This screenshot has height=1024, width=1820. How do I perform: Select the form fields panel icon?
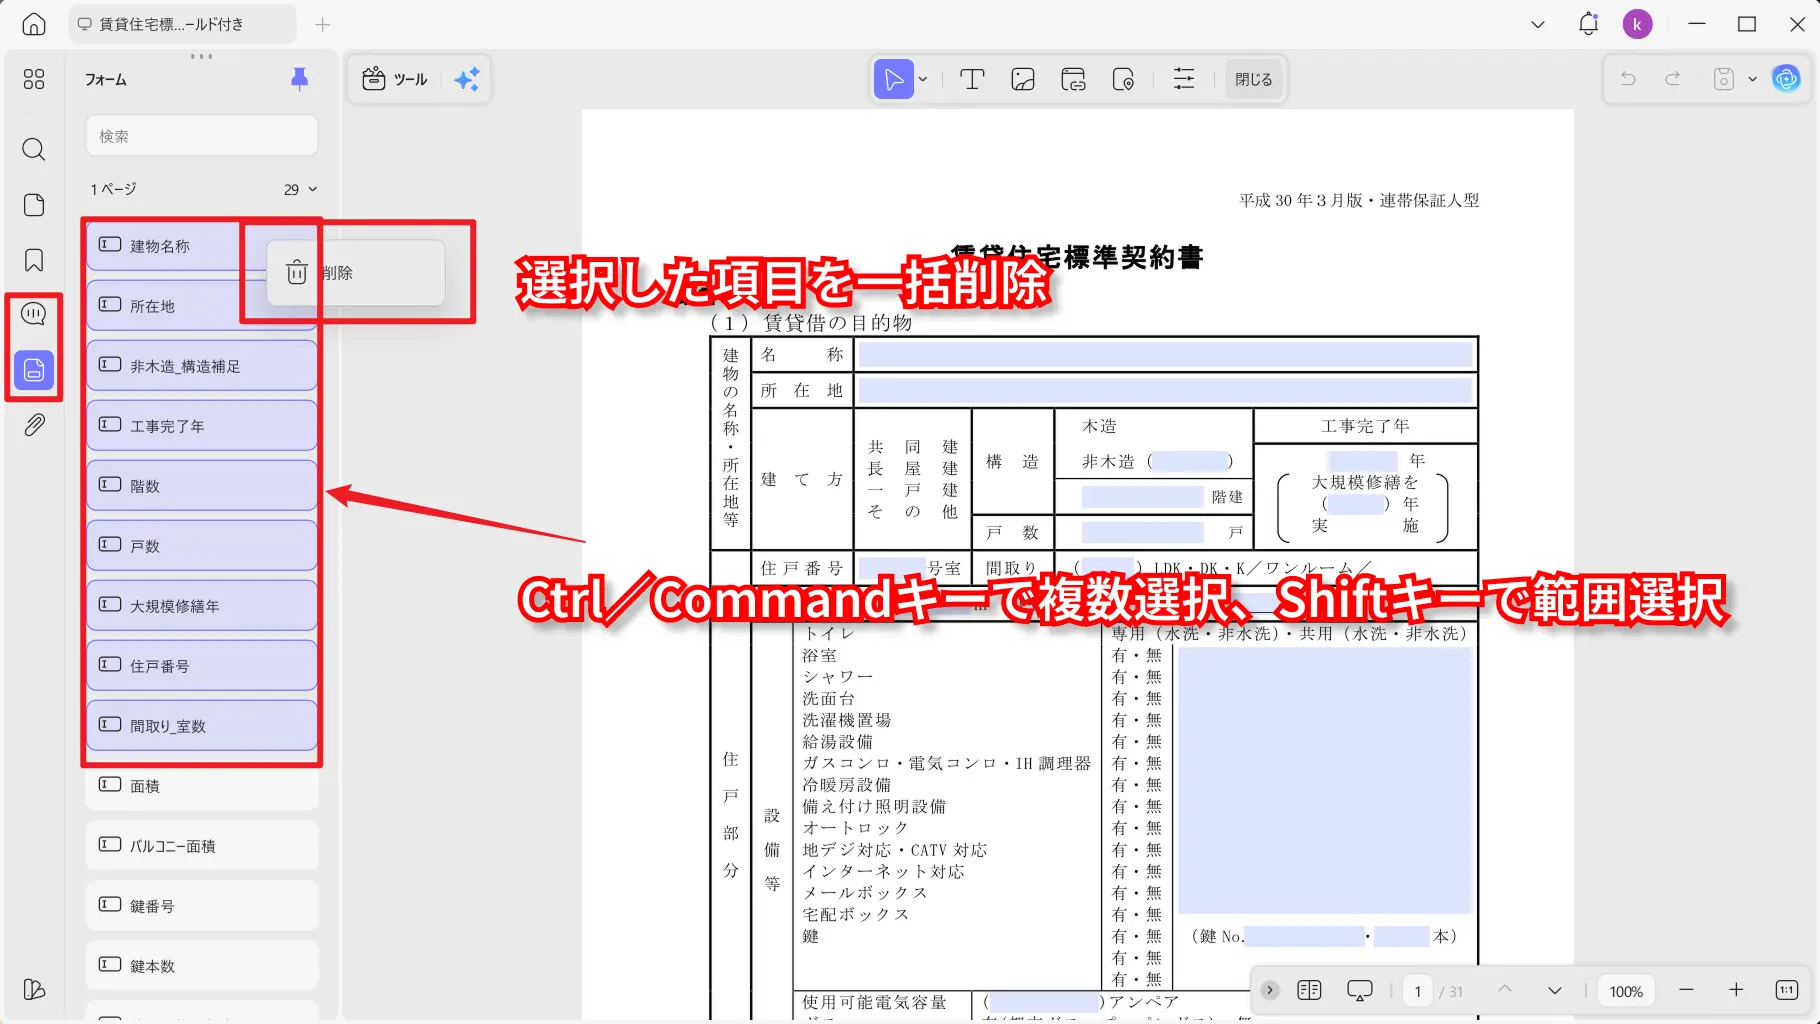34,370
